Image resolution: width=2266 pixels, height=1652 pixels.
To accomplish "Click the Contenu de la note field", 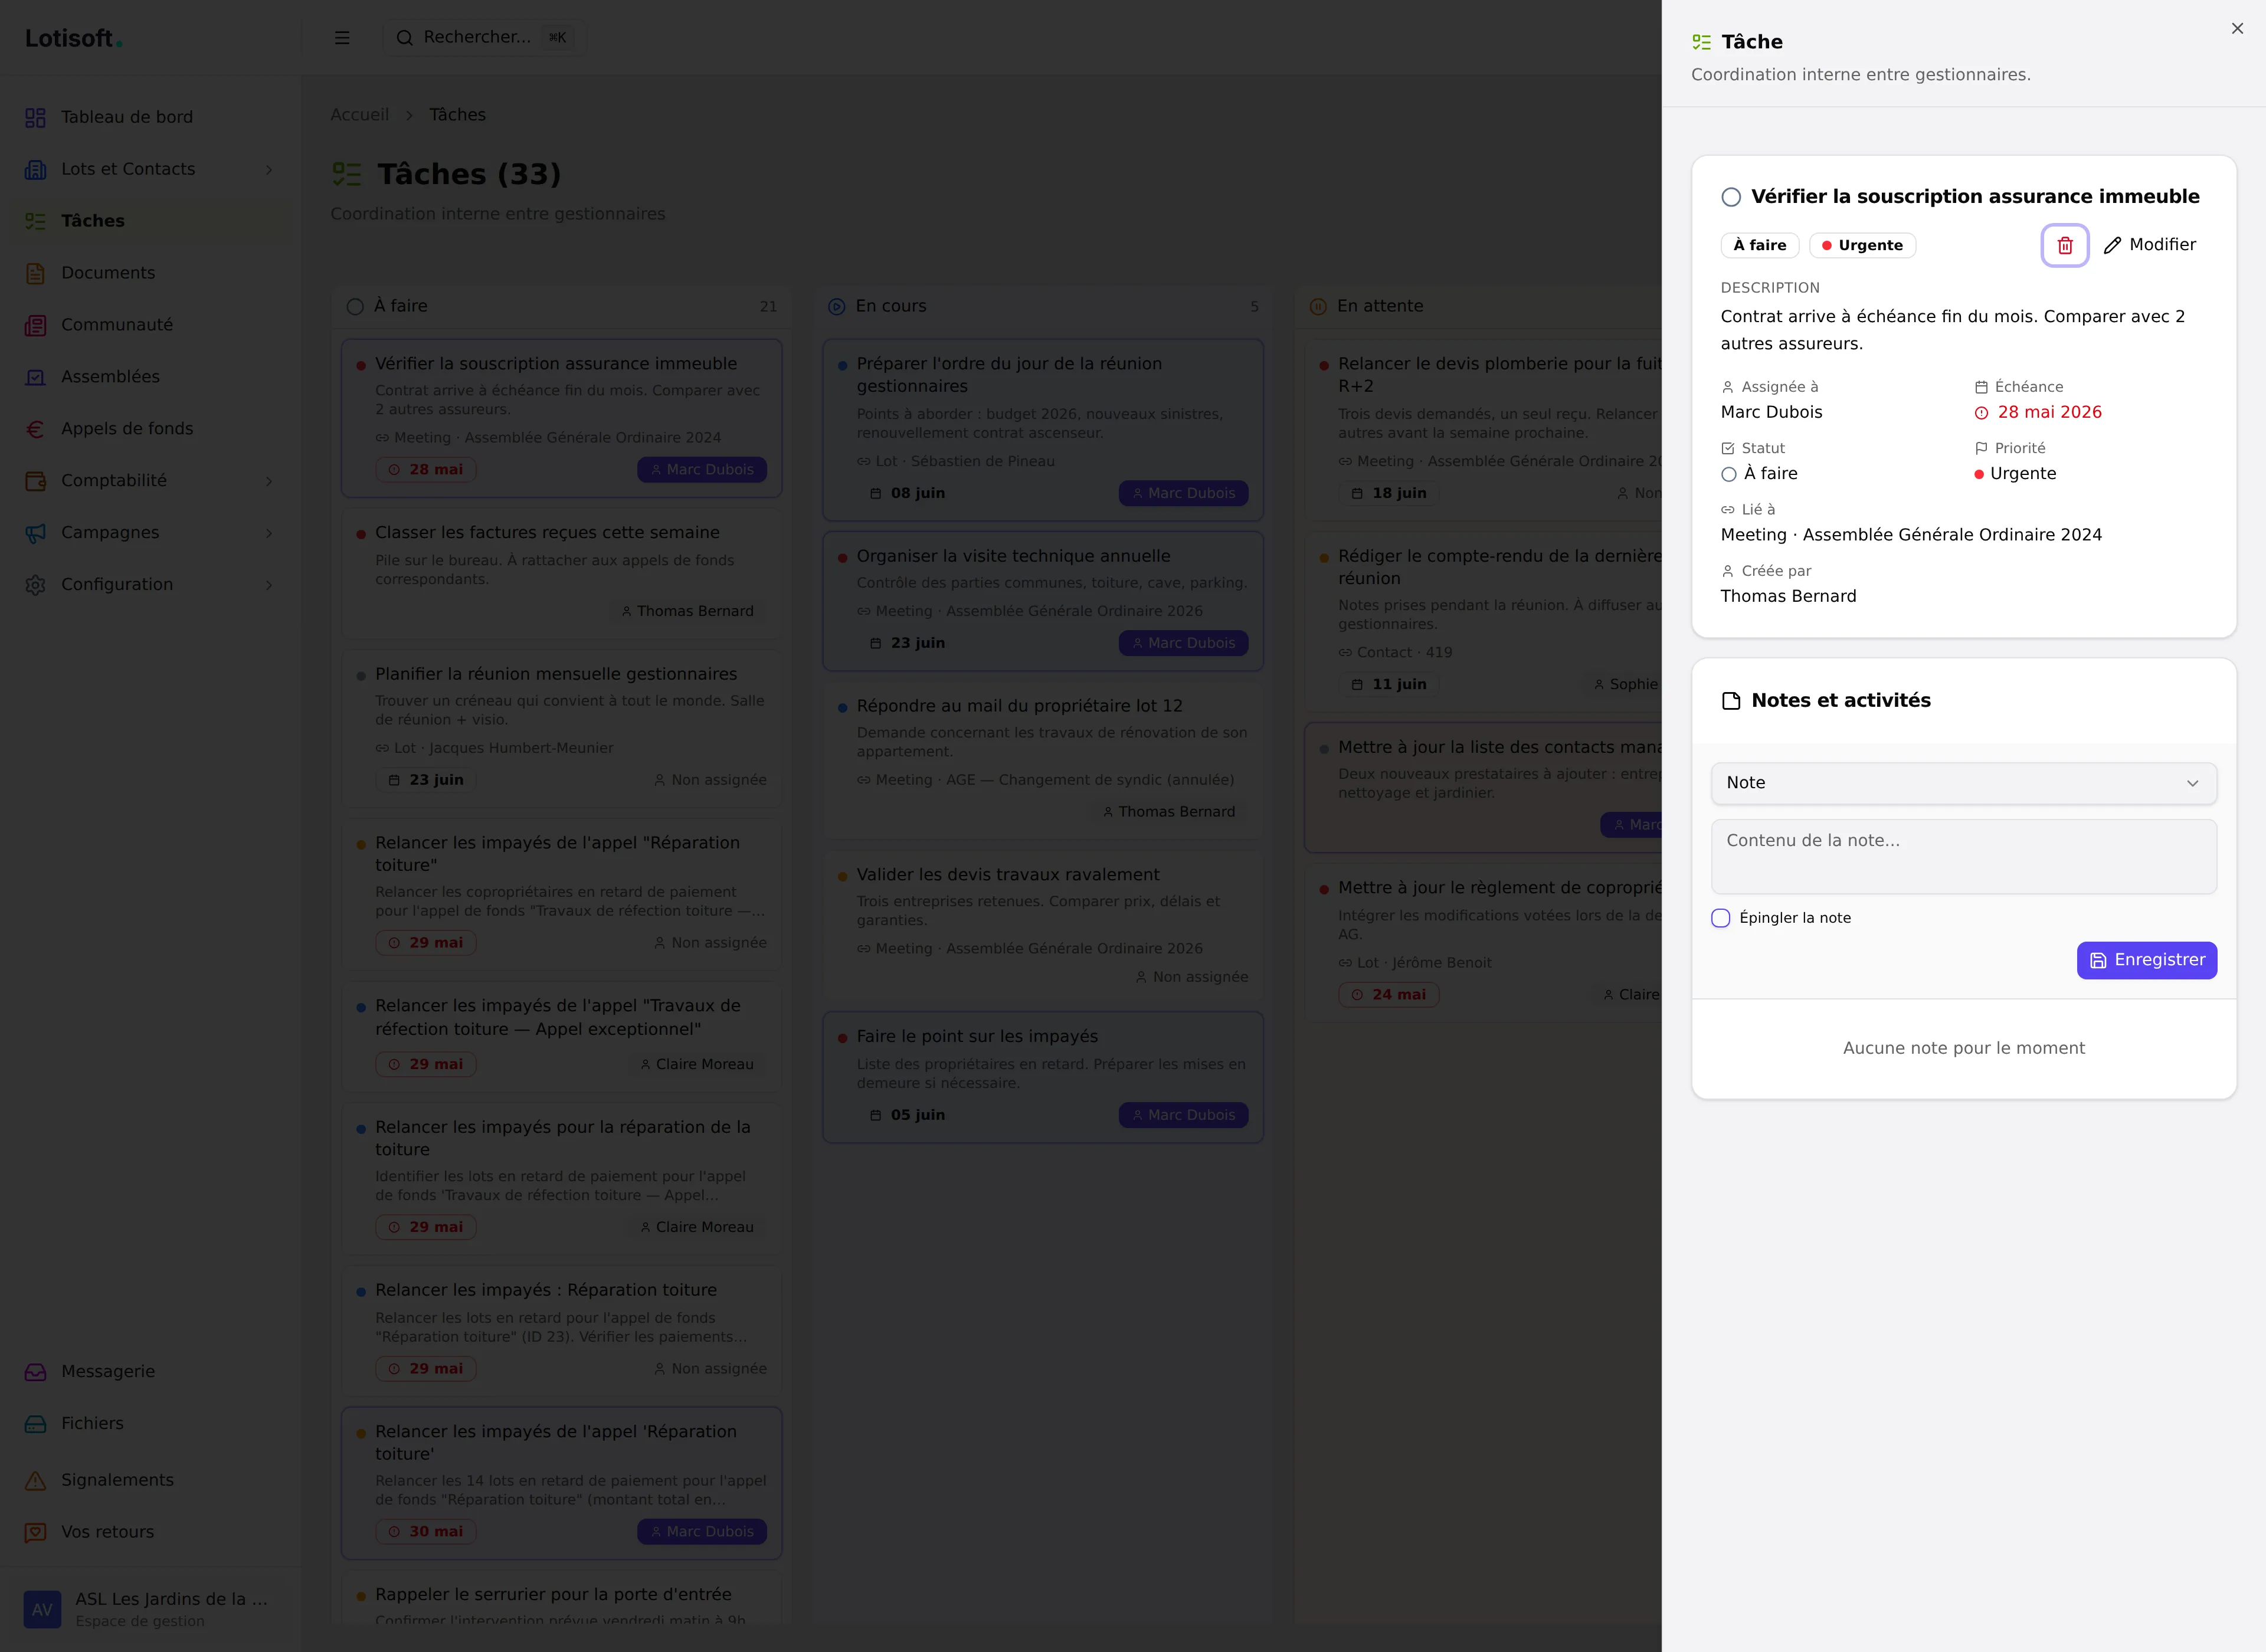I will coord(1963,856).
